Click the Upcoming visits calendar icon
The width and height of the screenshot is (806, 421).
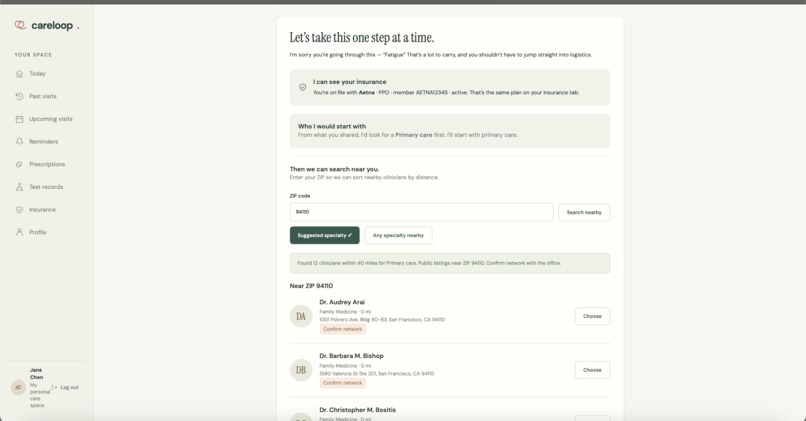click(x=20, y=119)
